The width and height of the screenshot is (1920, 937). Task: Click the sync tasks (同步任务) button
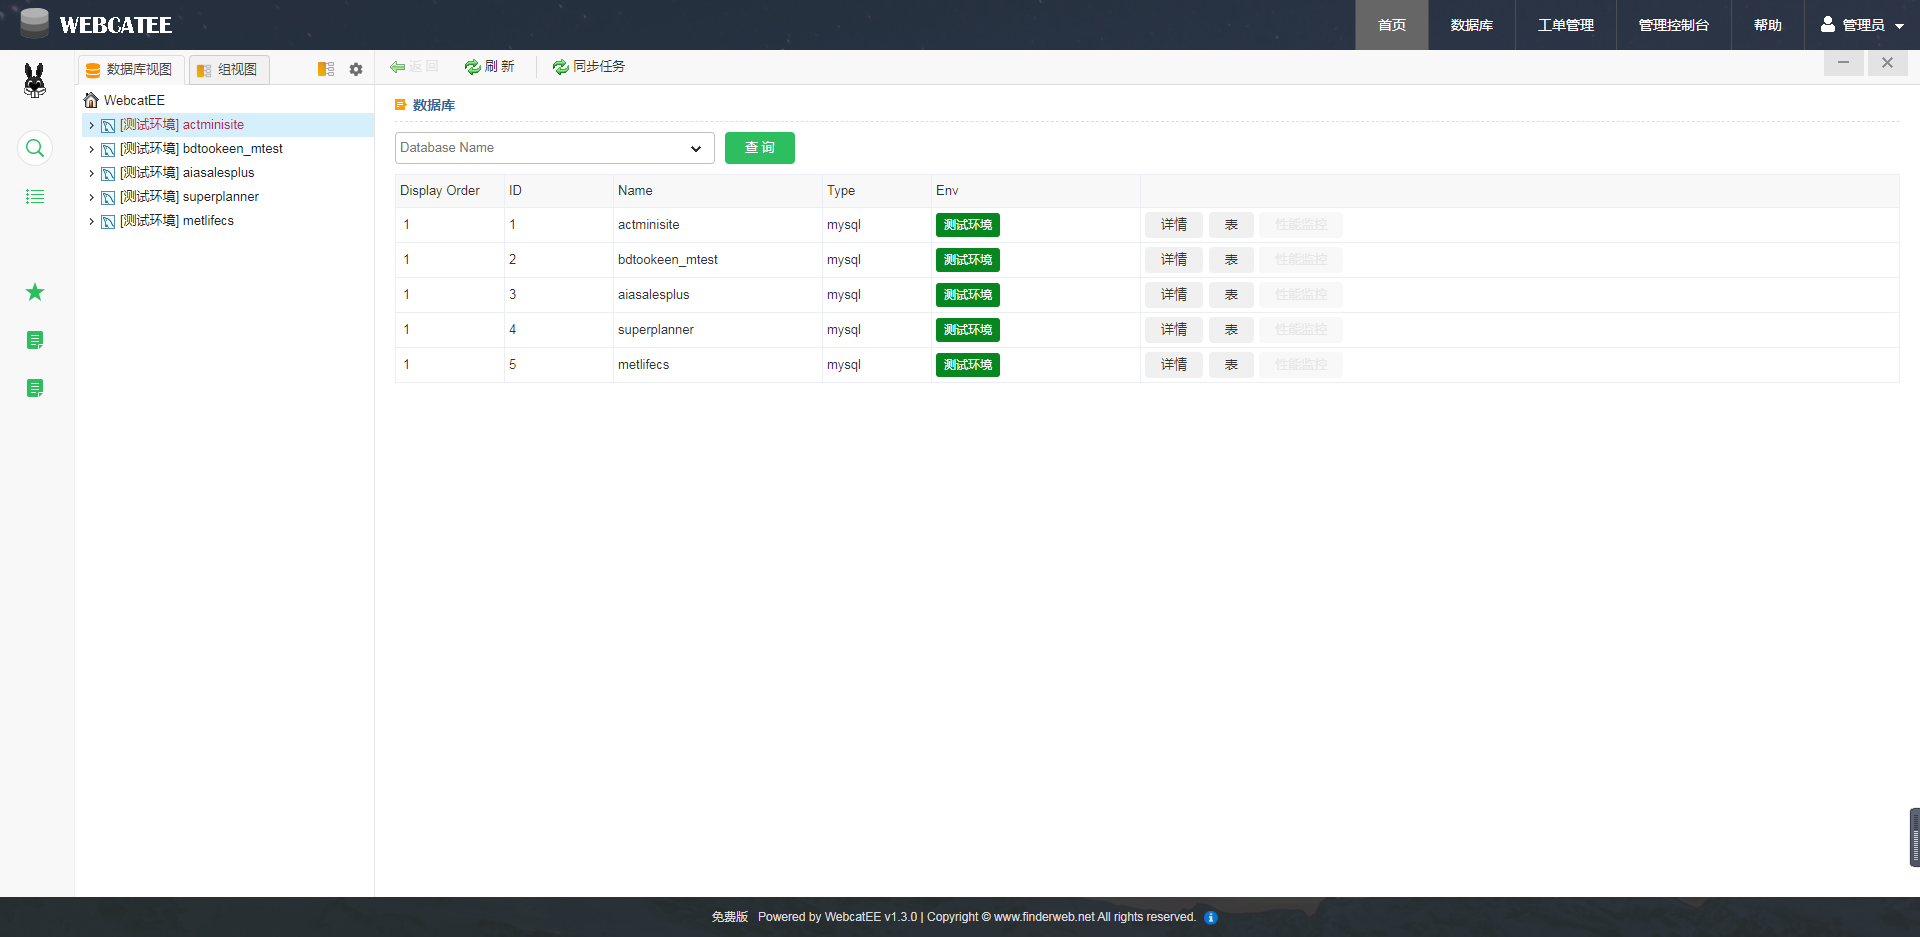click(x=589, y=67)
